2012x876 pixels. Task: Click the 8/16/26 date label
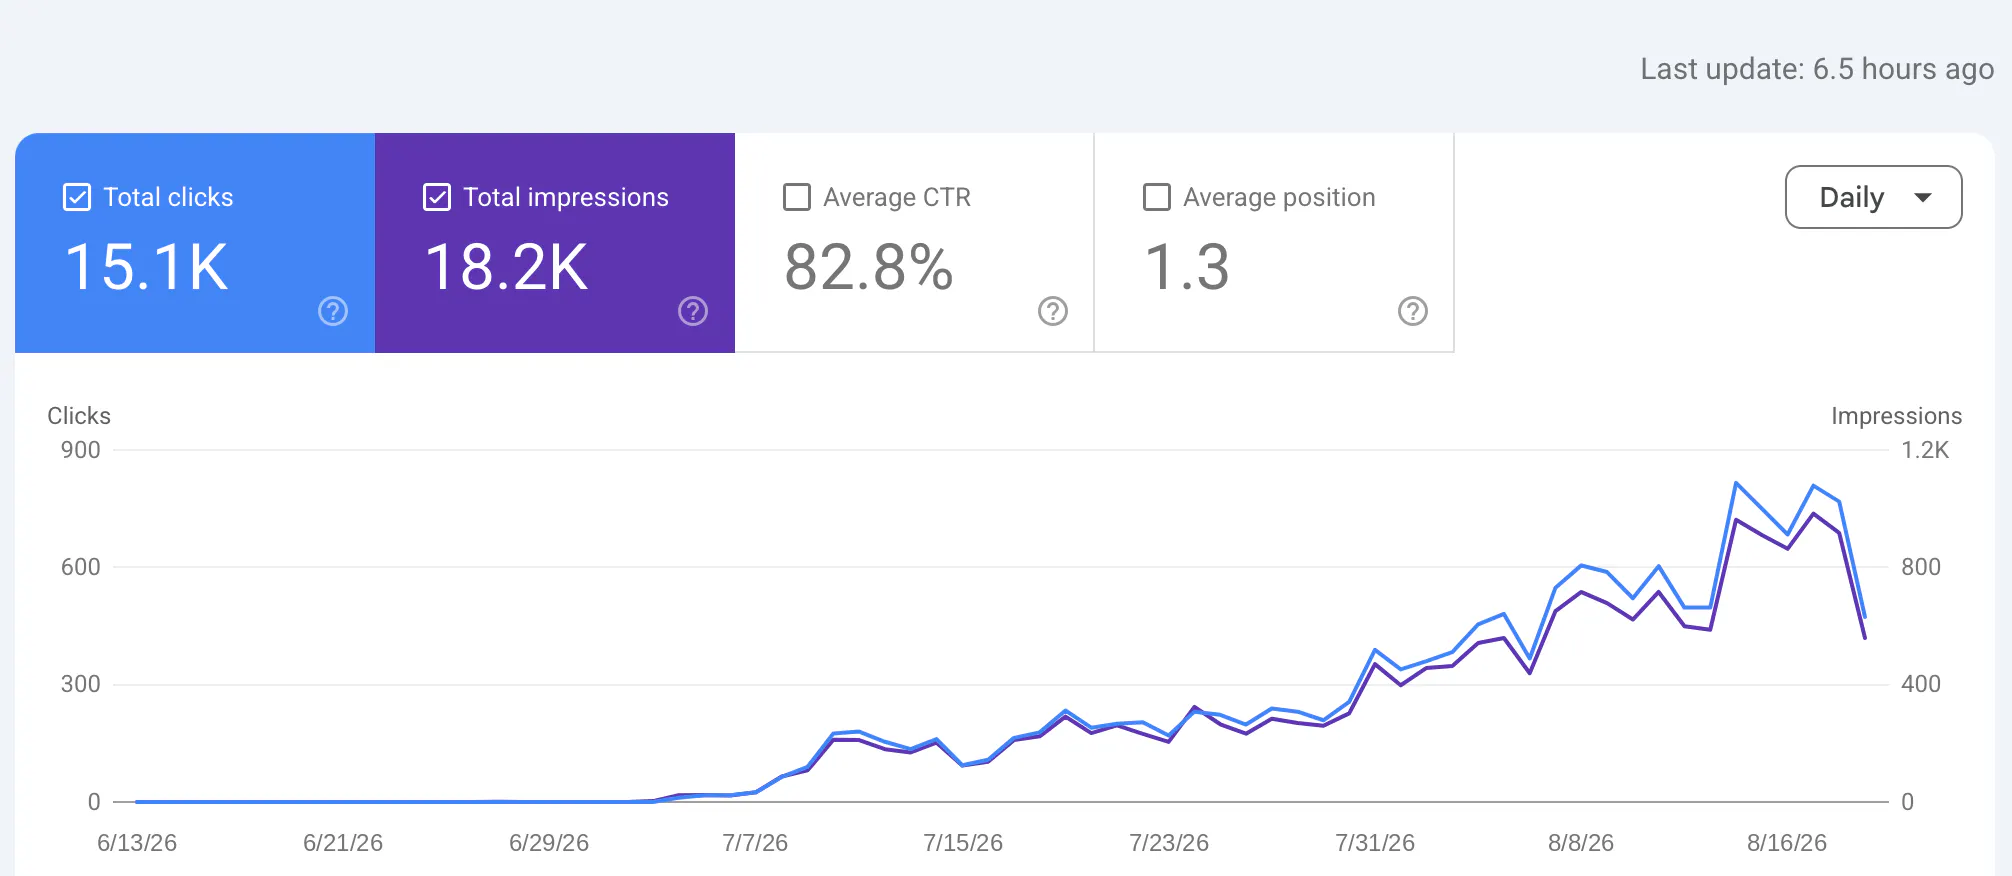[1787, 843]
